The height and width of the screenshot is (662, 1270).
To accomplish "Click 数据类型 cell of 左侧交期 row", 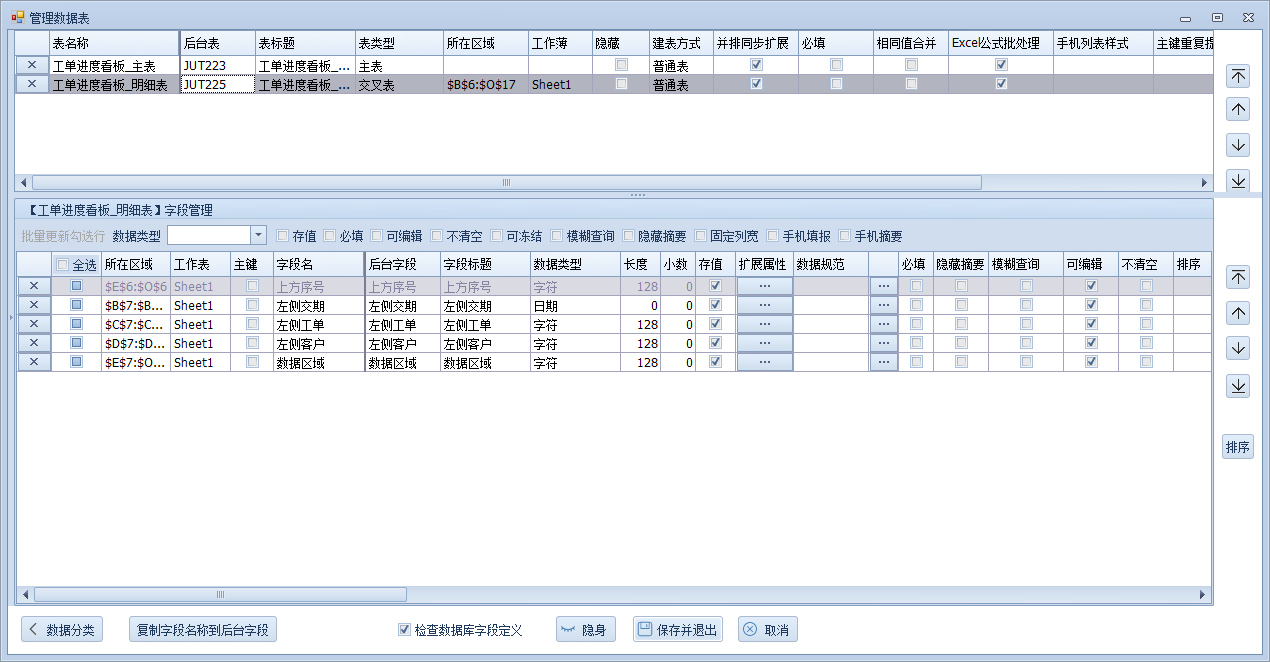I will 574,305.
